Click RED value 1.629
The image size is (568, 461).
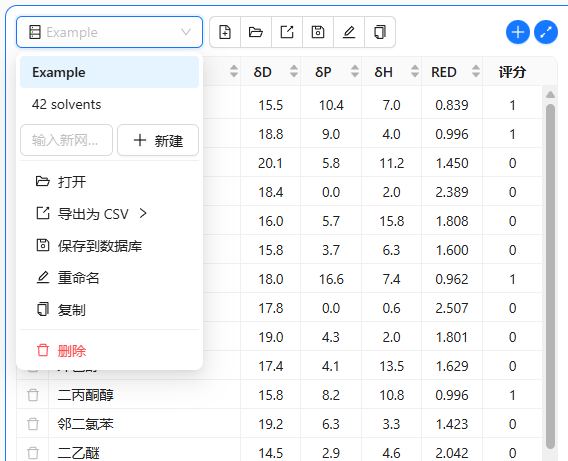[x=452, y=366]
